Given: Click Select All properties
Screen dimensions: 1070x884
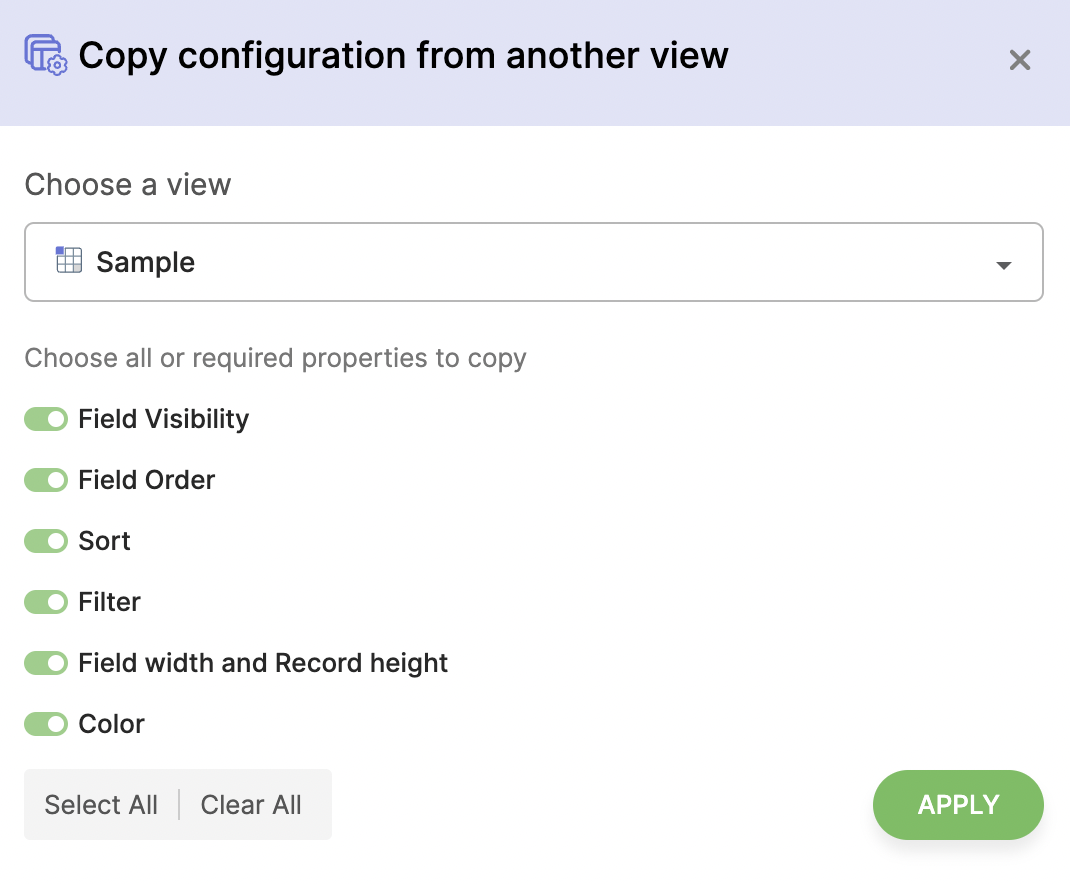Looking at the screenshot, I should pos(101,805).
